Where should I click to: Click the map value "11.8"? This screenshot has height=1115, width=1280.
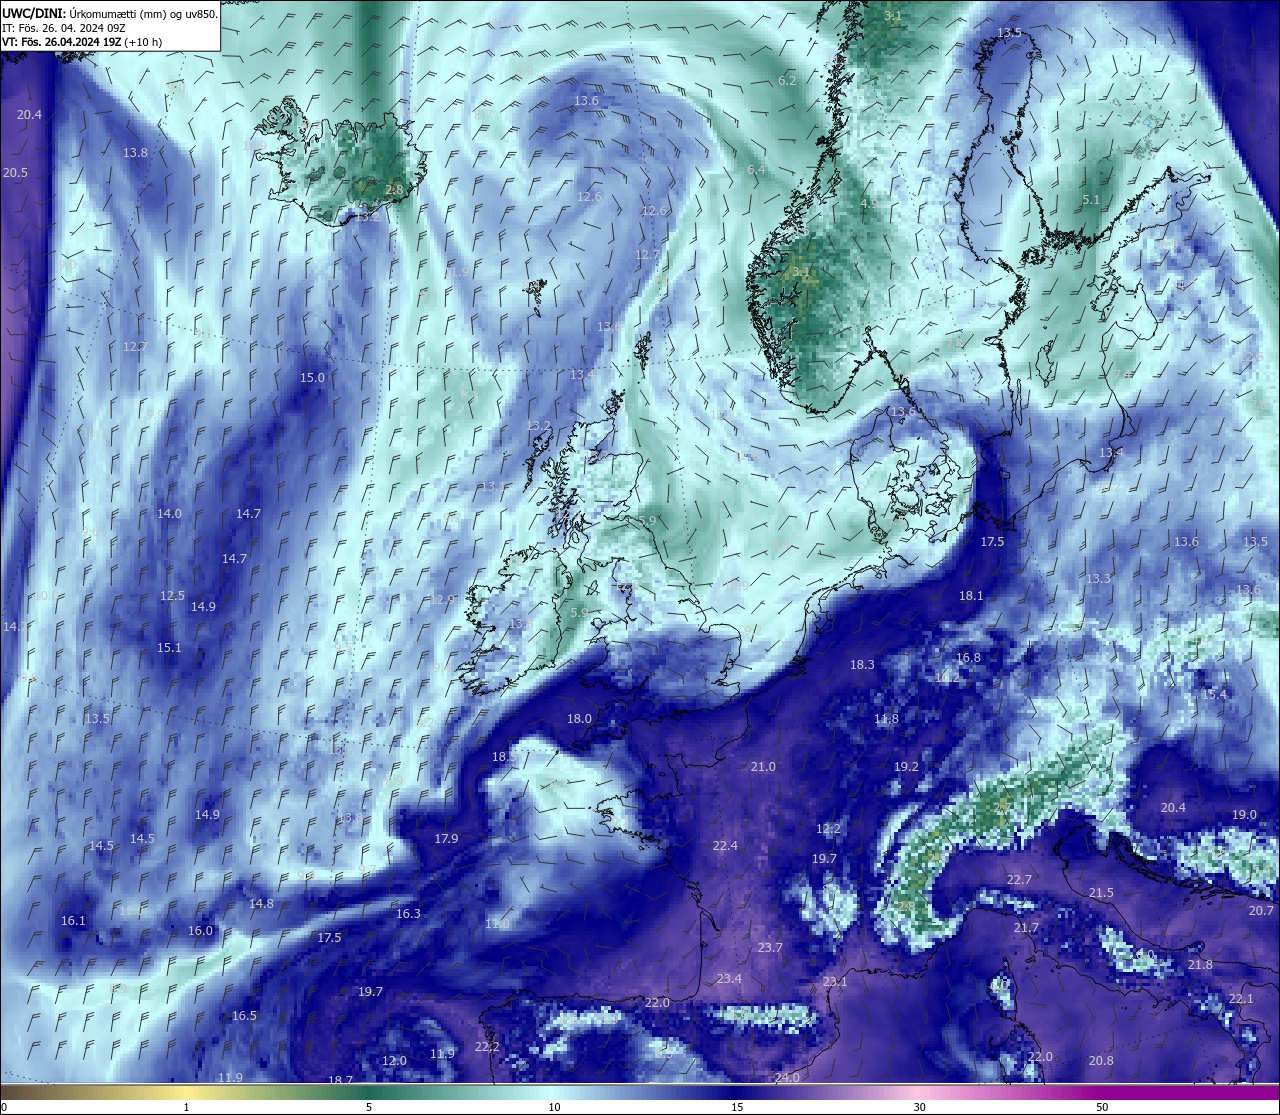886,720
